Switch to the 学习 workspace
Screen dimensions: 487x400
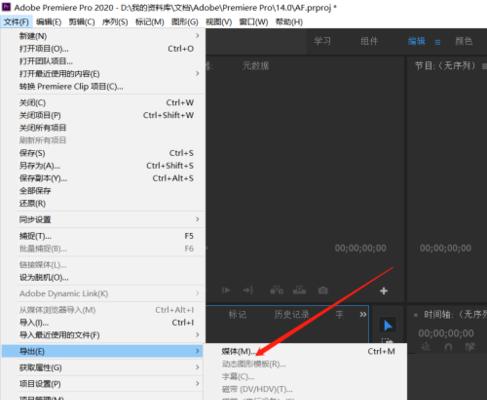(322, 41)
